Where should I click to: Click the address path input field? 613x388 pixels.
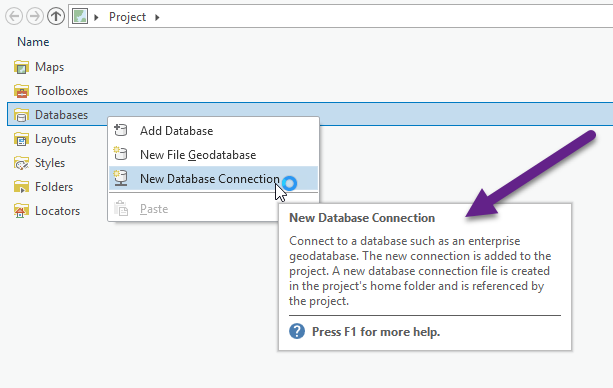coord(340,16)
